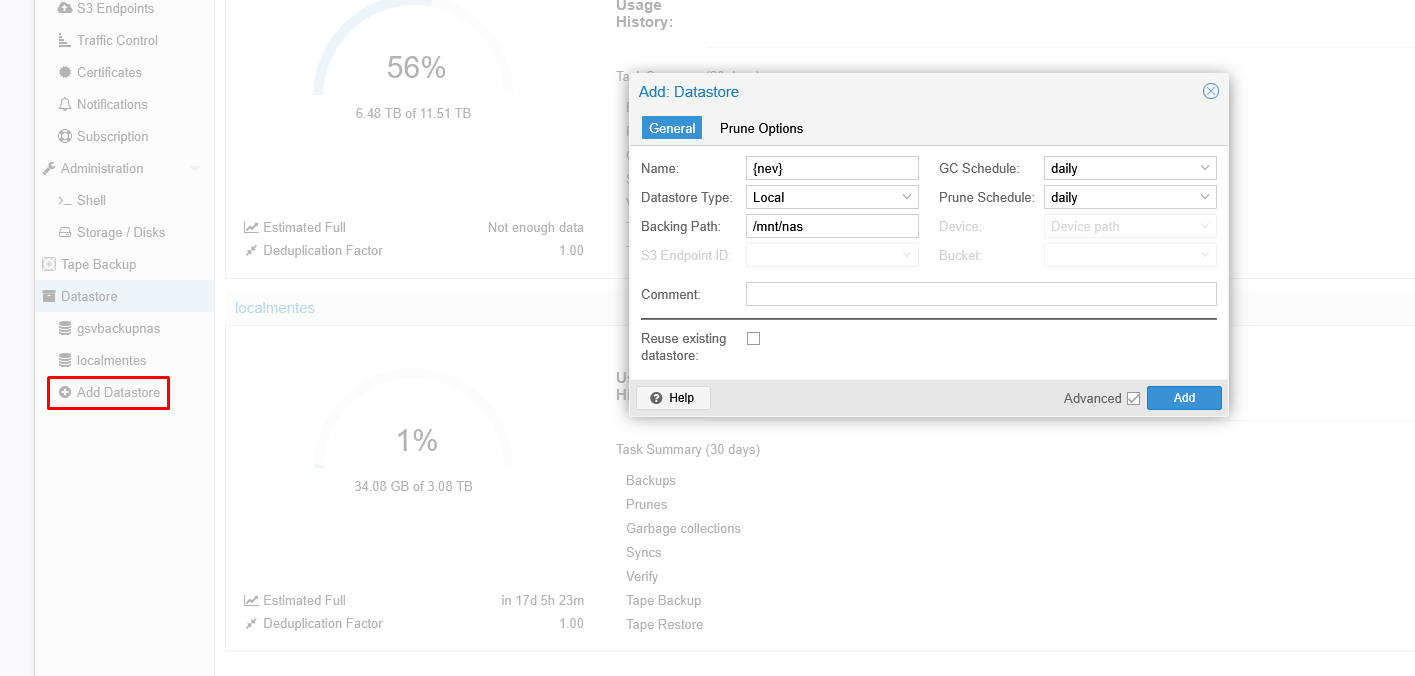This screenshot has height=676, width=1415.
Task: Click the Certificates gear icon in sidebar
Action: click(65, 73)
